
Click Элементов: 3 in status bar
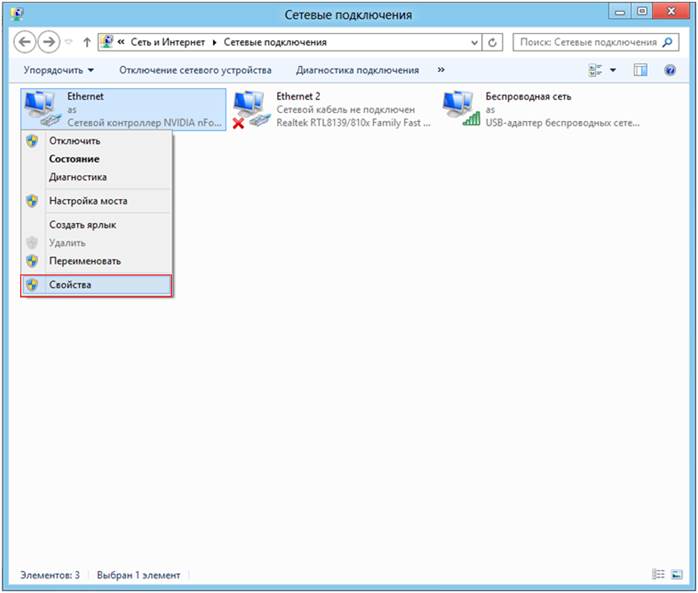(50, 575)
